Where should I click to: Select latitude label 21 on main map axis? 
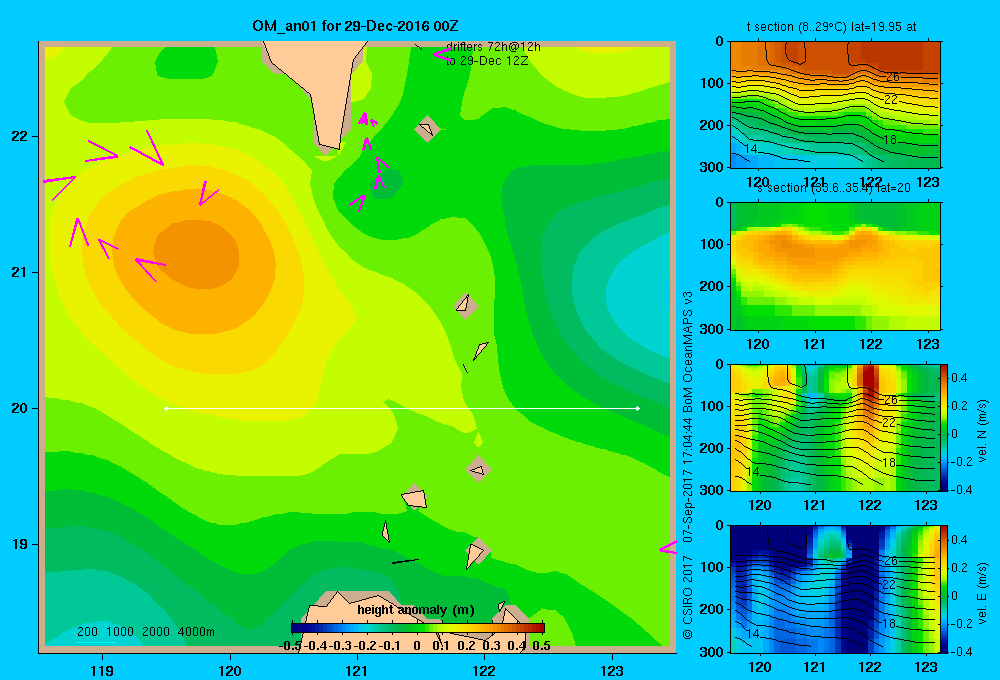(x=20, y=272)
